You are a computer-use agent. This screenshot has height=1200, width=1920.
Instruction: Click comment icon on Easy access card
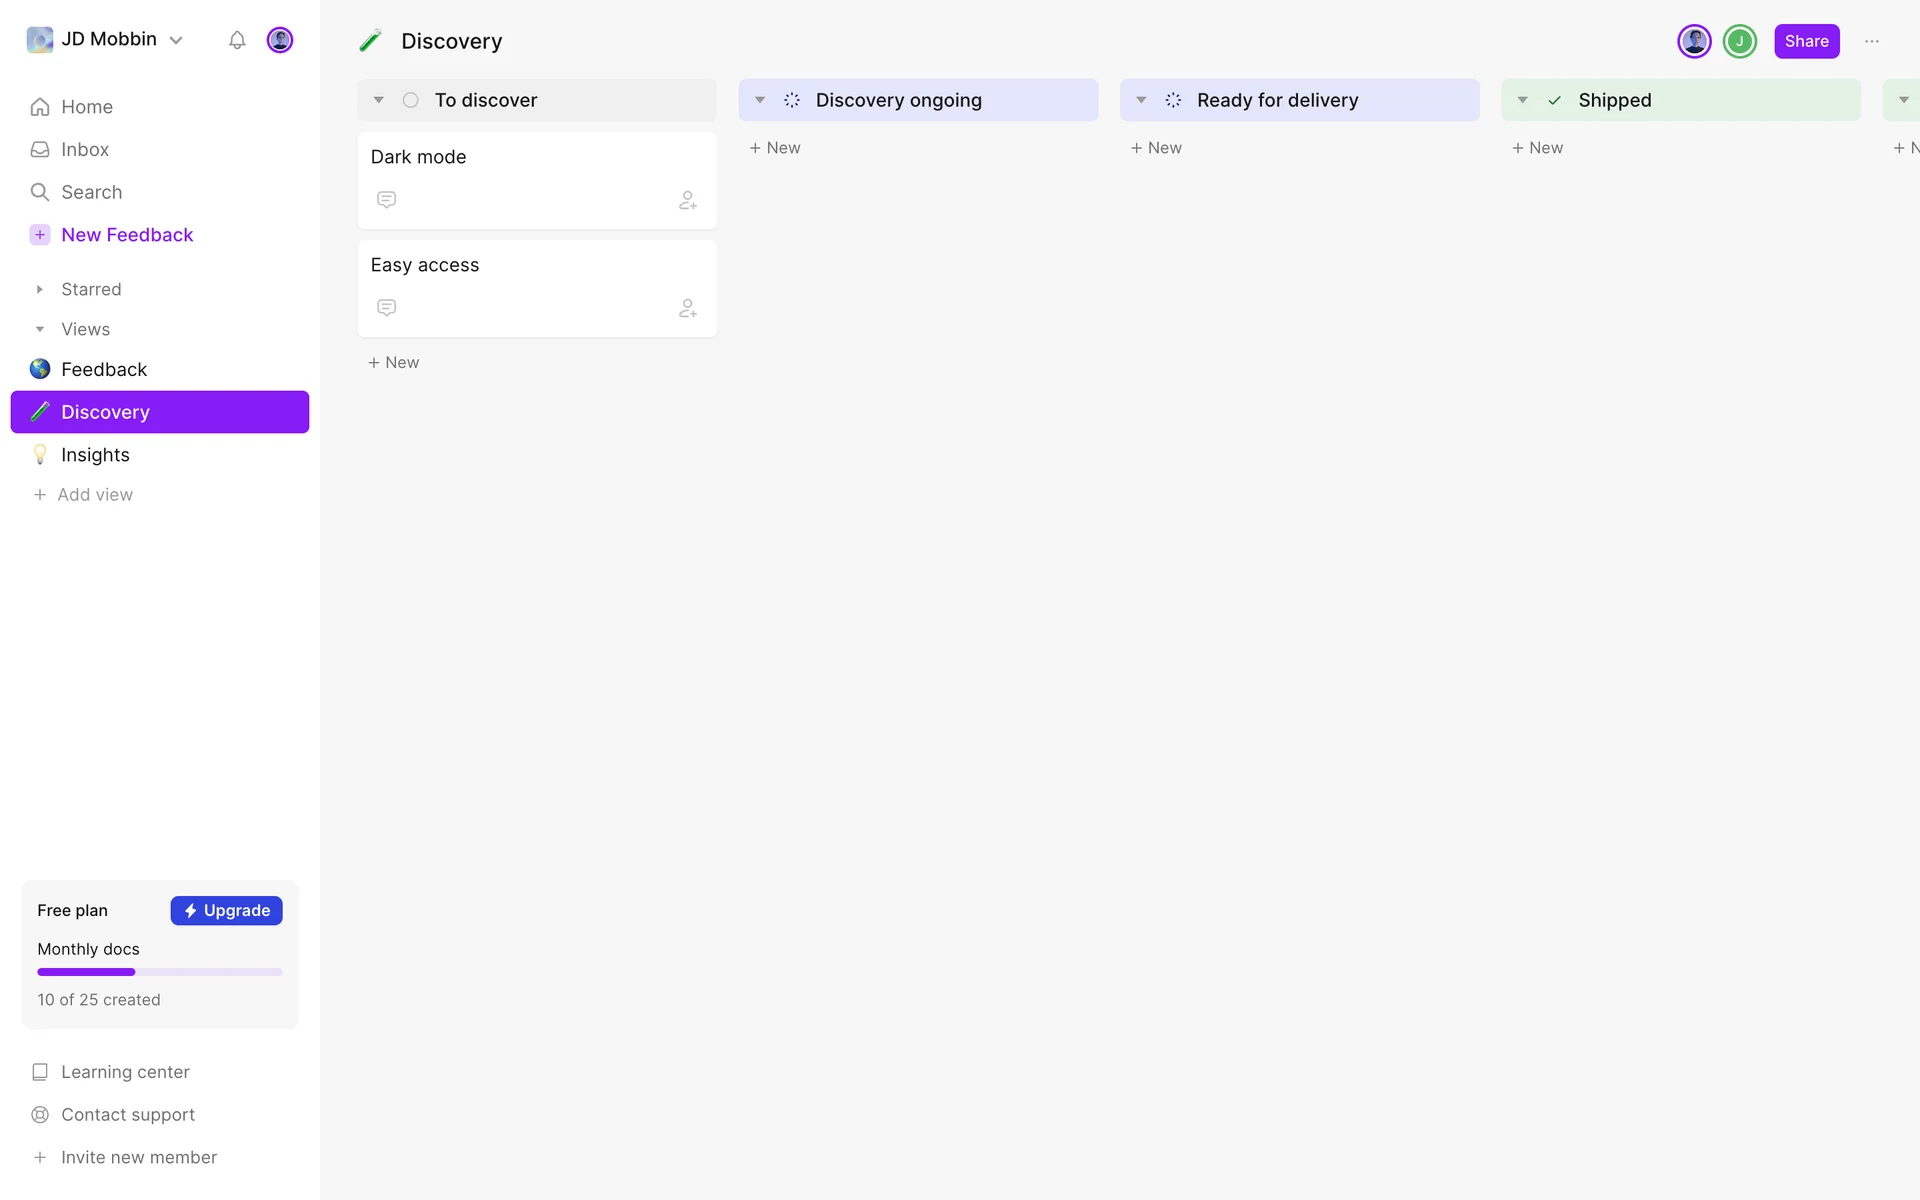tap(386, 308)
